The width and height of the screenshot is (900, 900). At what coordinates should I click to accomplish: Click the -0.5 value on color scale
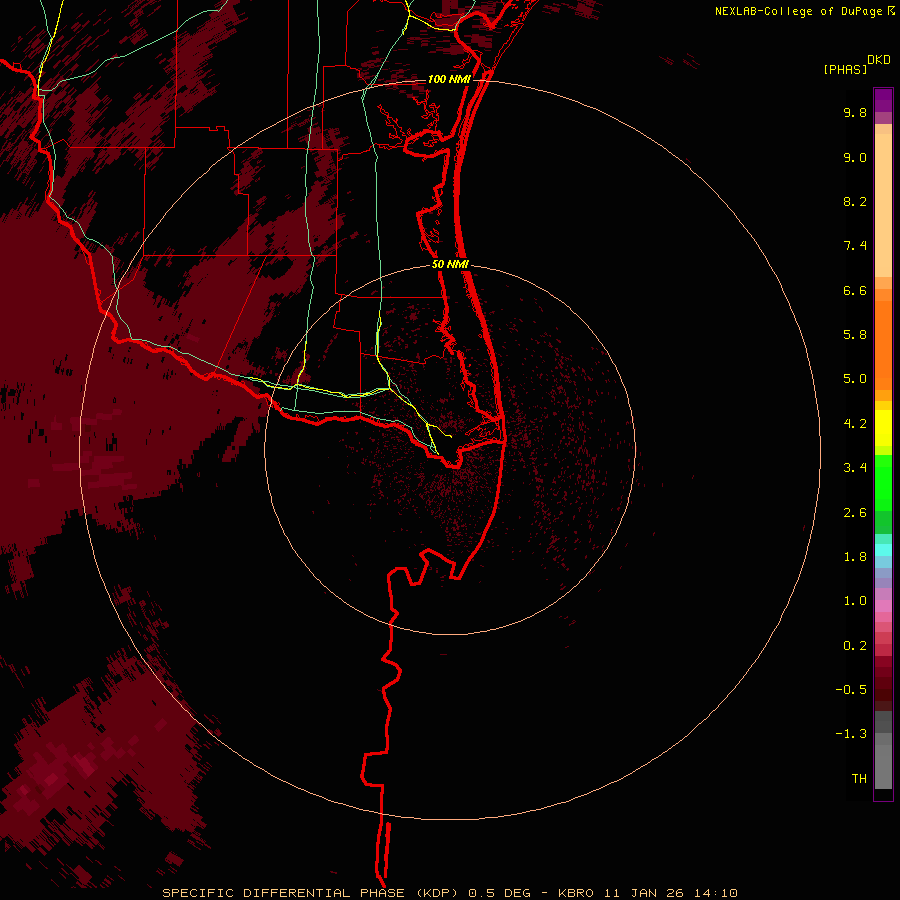tap(851, 690)
